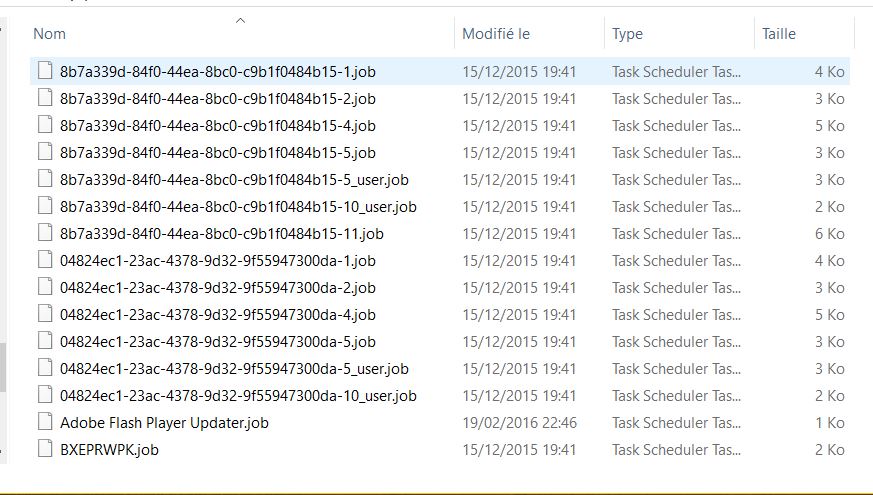The width and height of the screenshot is (873, 495).
Task: Select the Adobe Flash Player Updater.job file name
Action: tap(164, 423)
